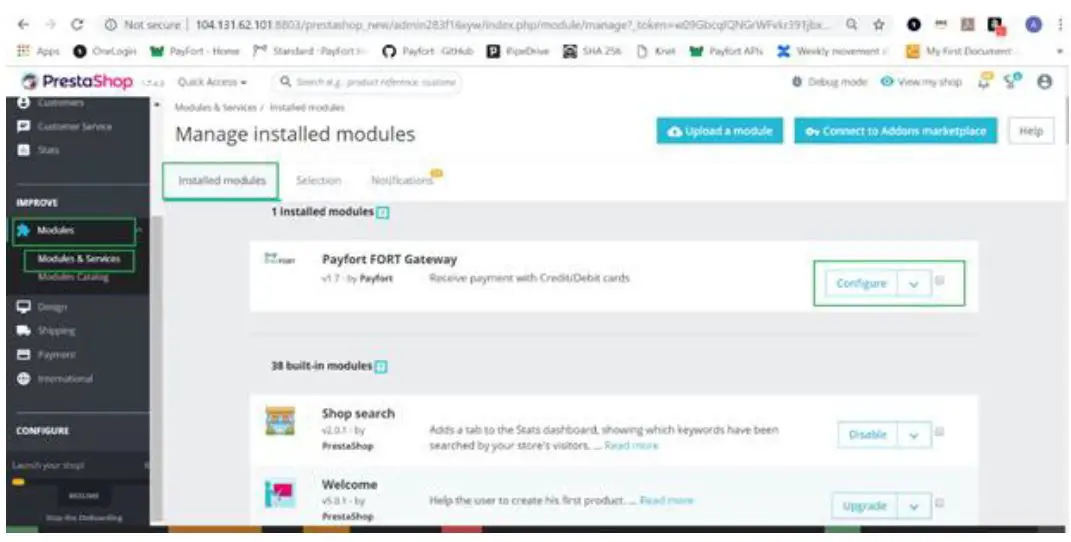1071x542 pixels.
Task: Open Modules Catalog submenu item
Action: pos(73,277)
